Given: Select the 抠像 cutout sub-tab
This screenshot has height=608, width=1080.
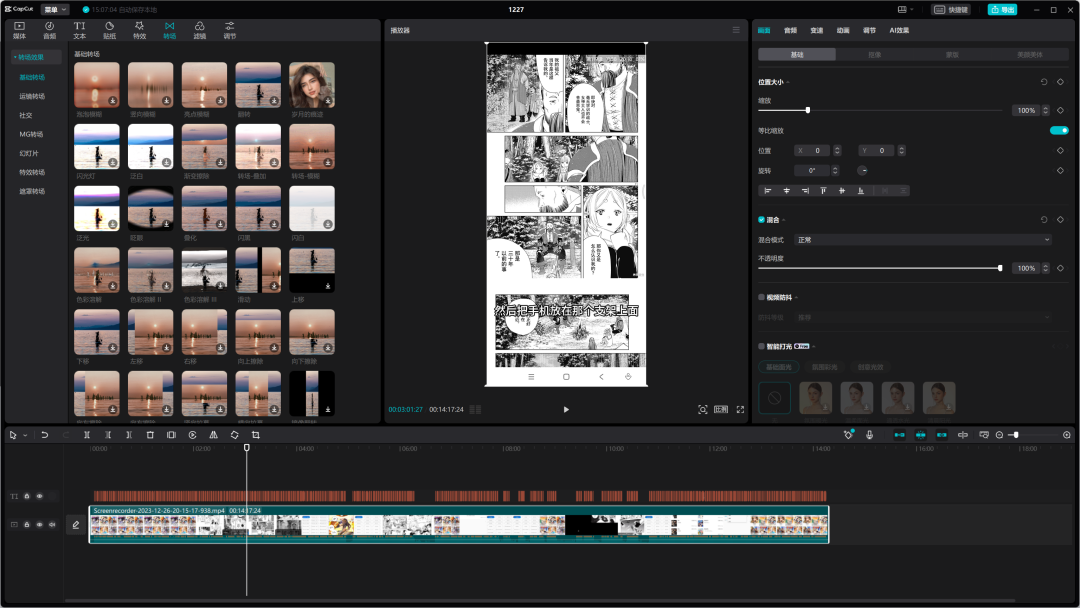Looking at the screenshot, I should 874,54.
